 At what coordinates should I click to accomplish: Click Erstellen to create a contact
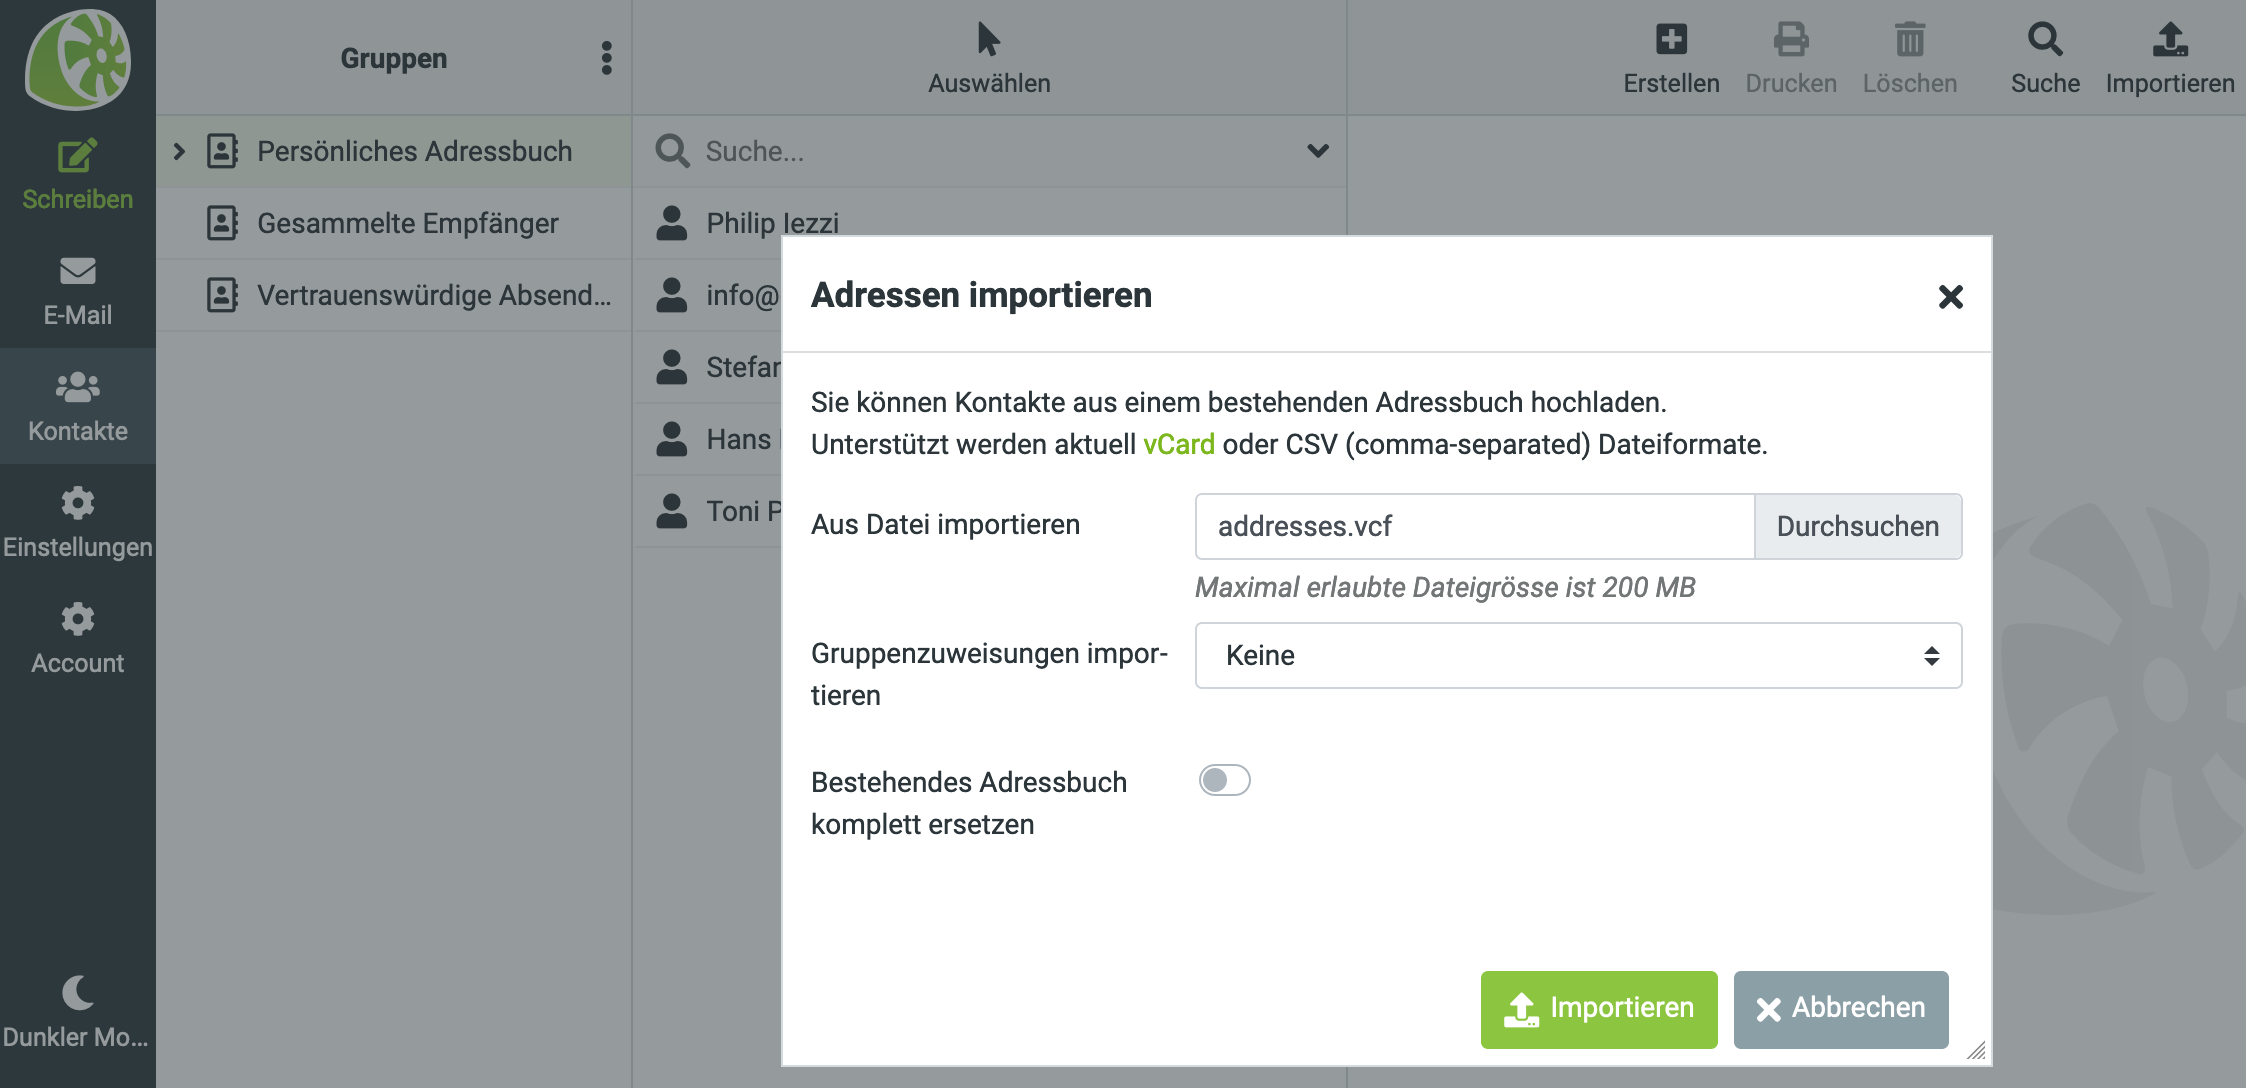point(1671,58)
